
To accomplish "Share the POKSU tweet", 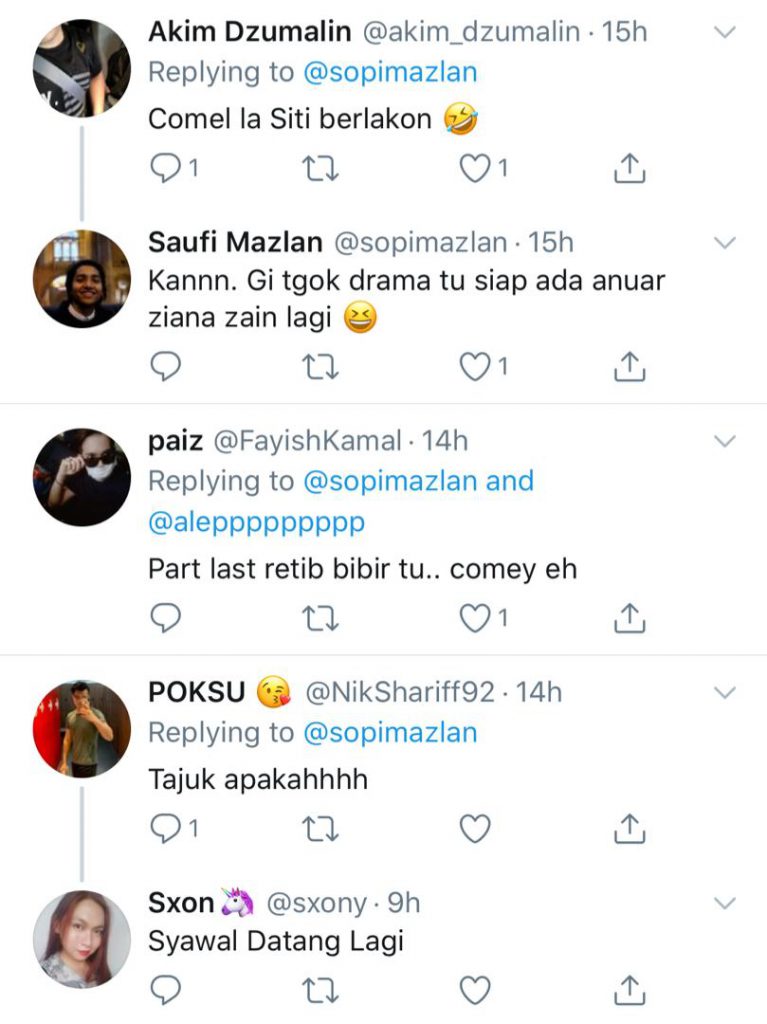I will coord(628,828).
